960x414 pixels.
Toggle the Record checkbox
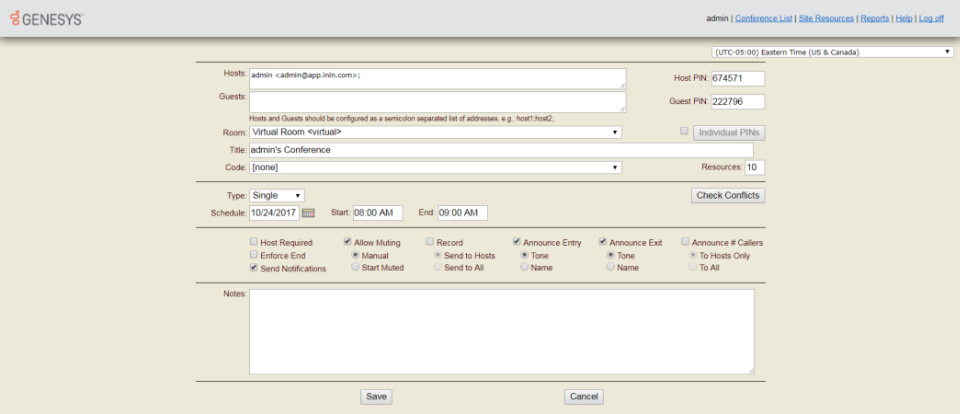coord(430,242)
